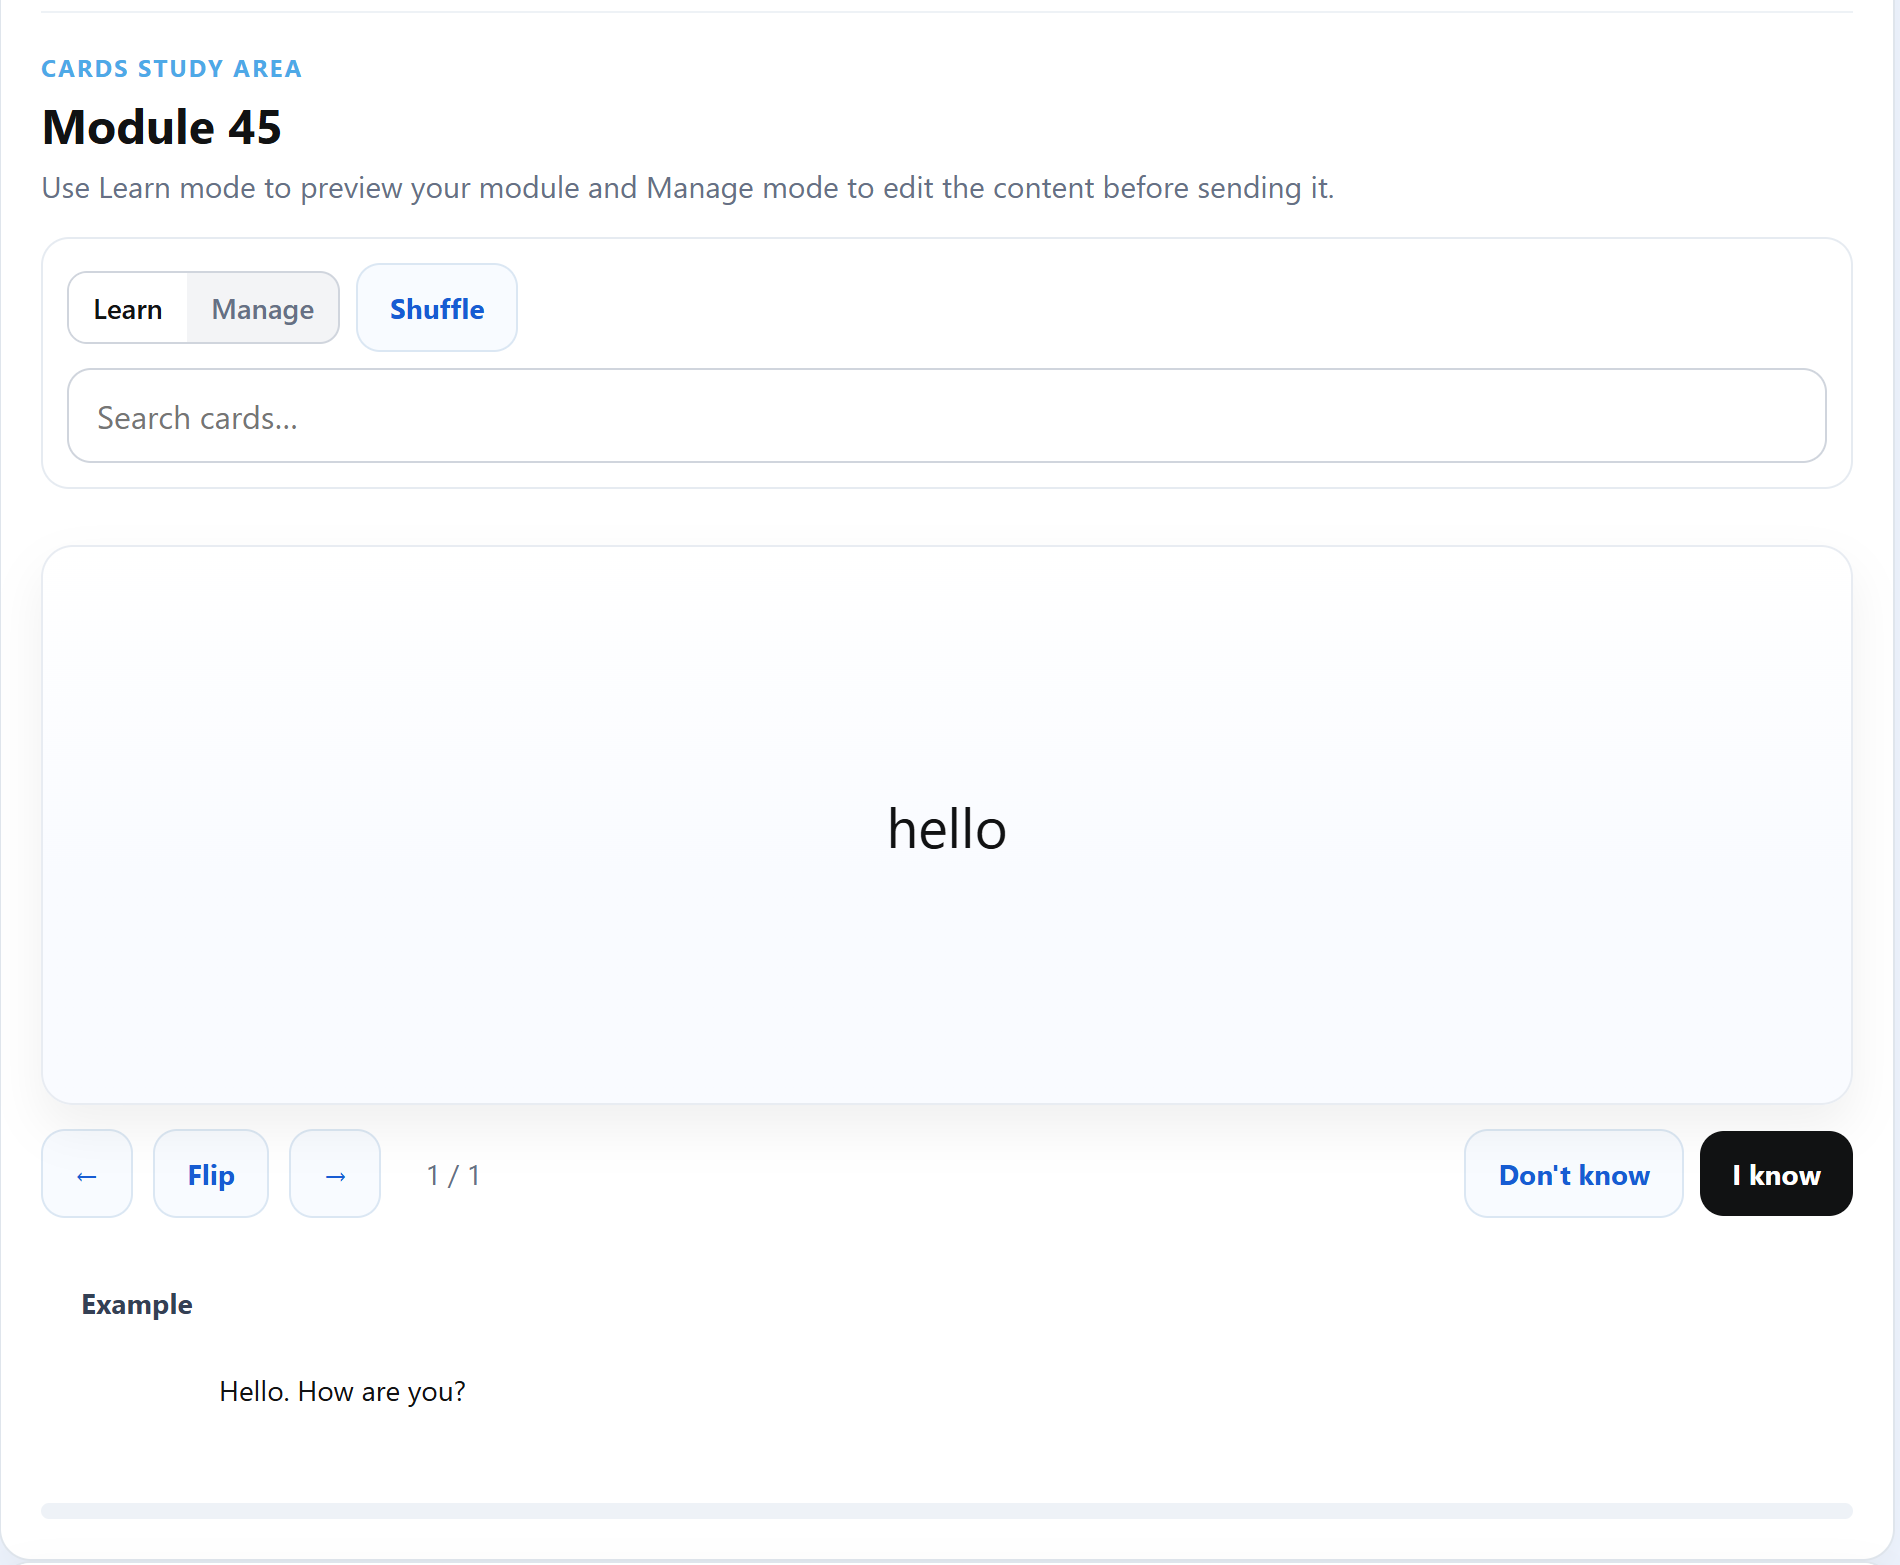Viewport: 1900px width, 1565px height.
Task: Click the 'Use Learn mode to preview' description
Action: 688,188
